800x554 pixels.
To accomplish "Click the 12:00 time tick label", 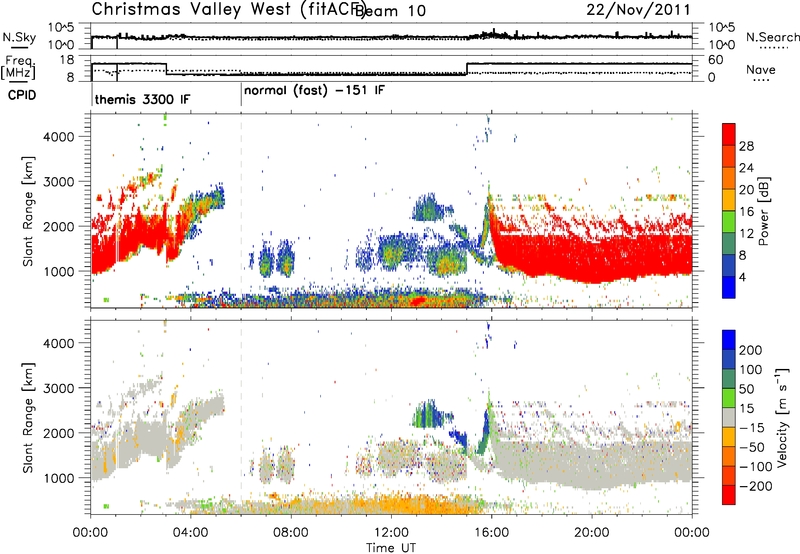I will pos(391,533).
